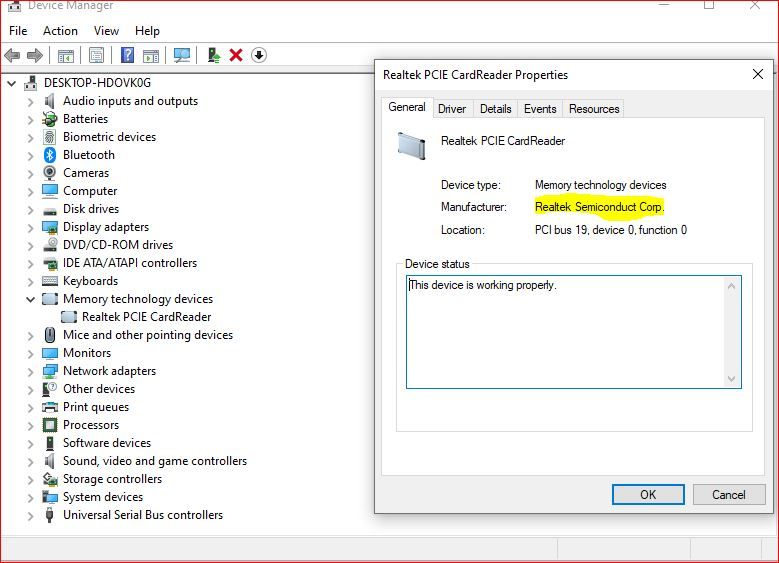The height and width of the screenshot is (563, 779).
Task: Click the Memory technology devices type value
Action: 600,185
